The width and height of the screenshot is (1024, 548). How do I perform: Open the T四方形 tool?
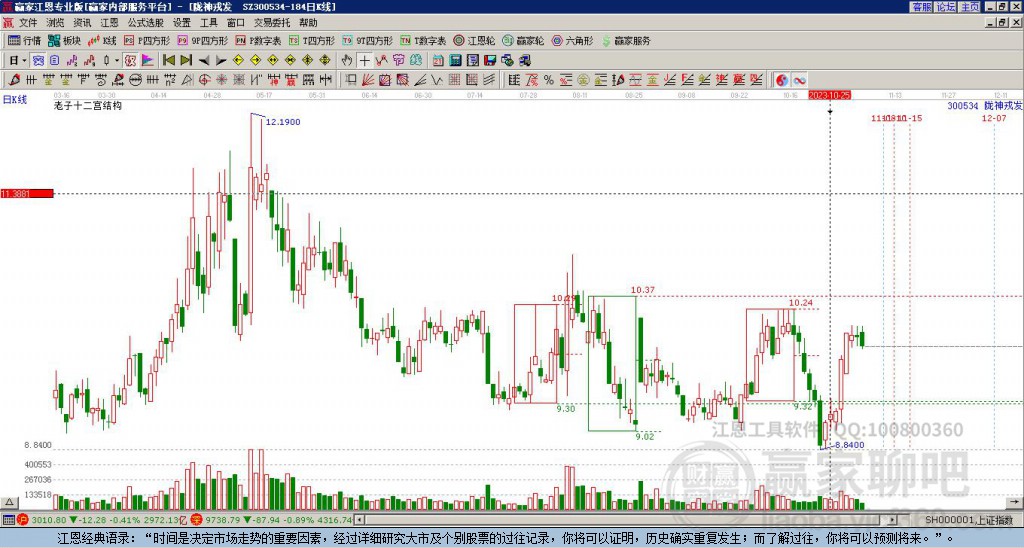click(x=312, y=40)
